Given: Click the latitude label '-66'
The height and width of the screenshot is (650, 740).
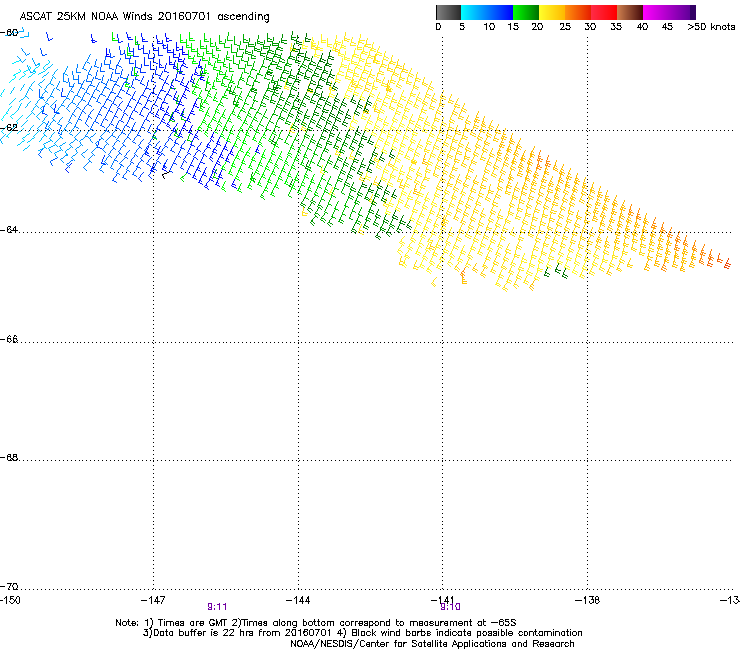Looking at the screenshot, I should 9,339.
